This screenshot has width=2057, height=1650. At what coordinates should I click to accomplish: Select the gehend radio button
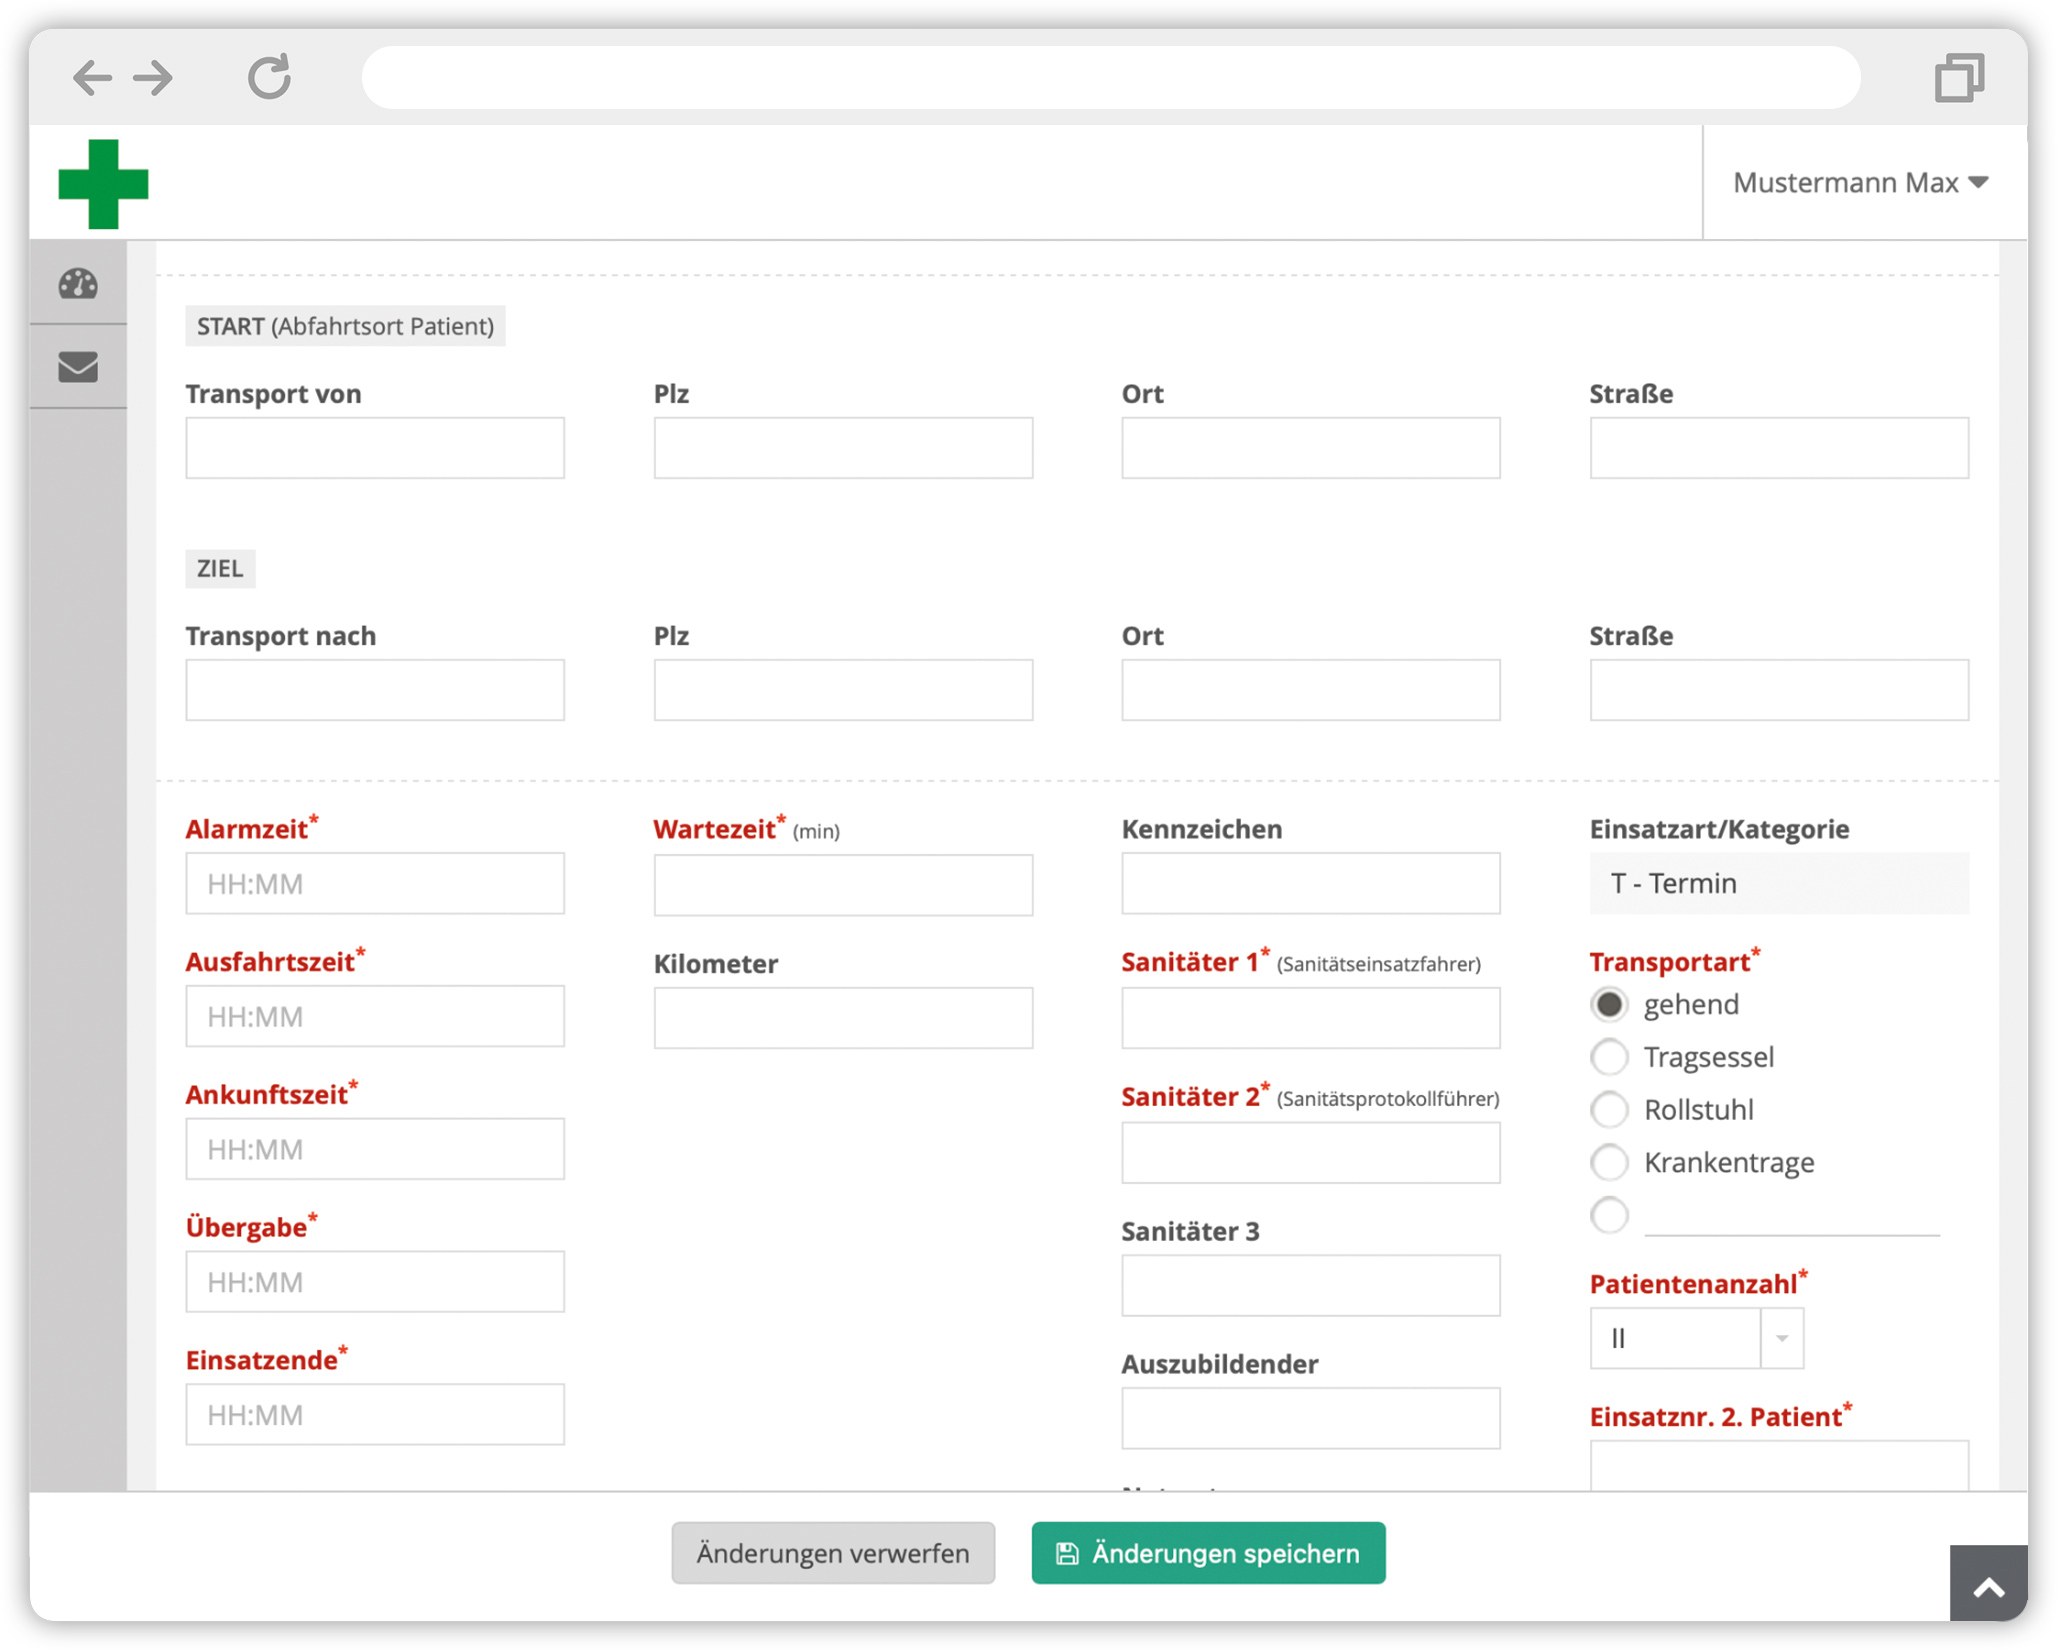[x=1609, y=1004]
